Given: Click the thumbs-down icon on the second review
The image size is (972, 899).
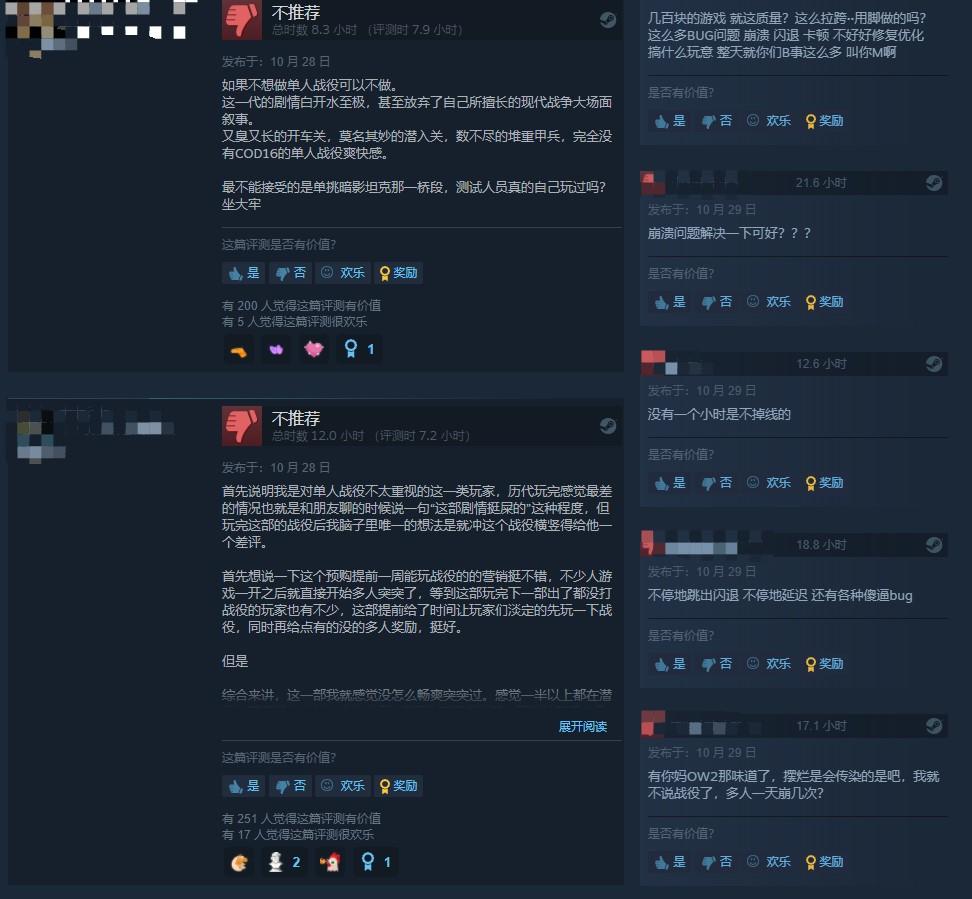Looking at the screenshot, I should click(241, 426).
